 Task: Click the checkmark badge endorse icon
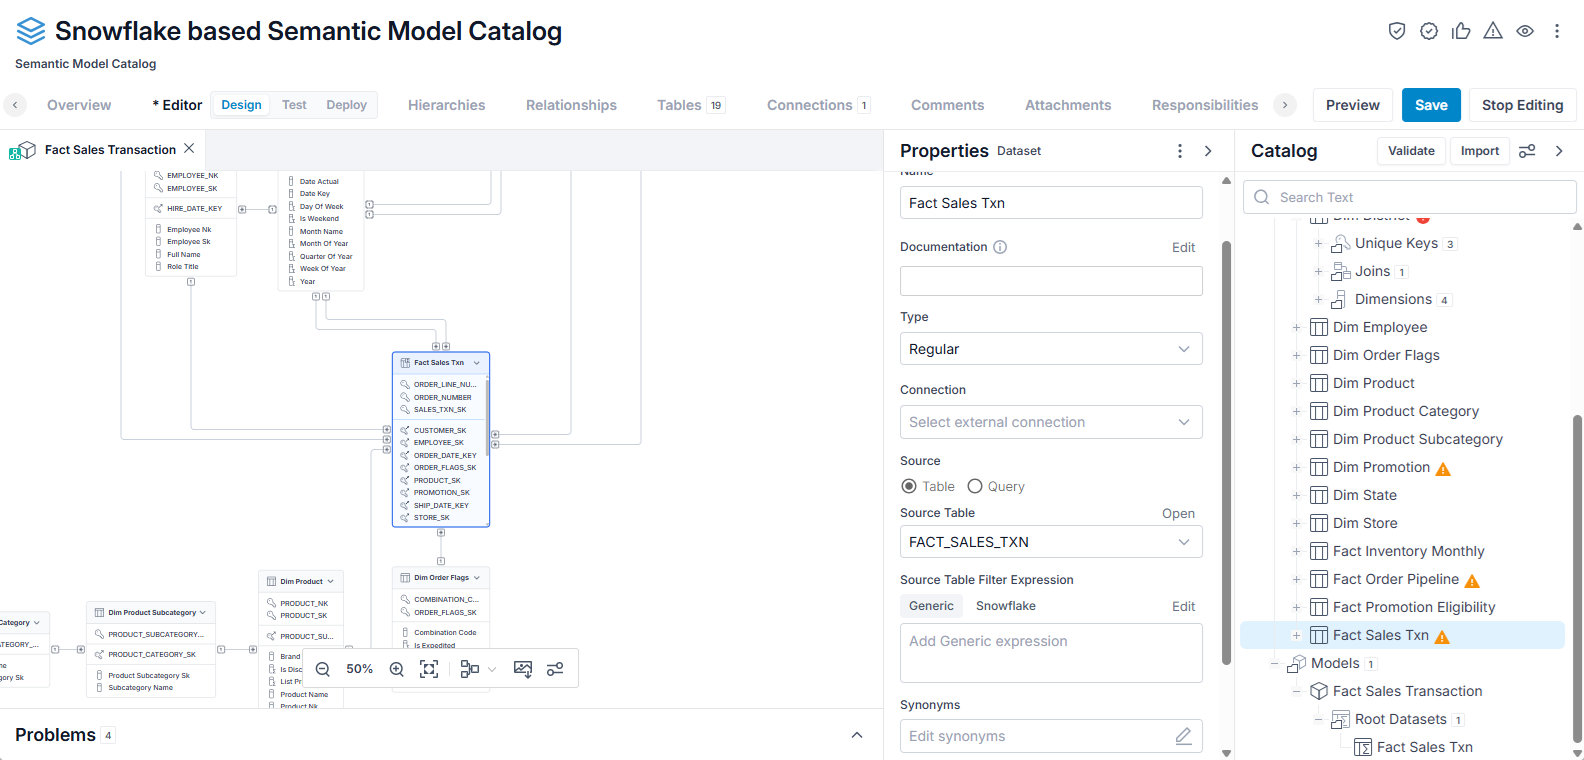click(1429, 31)
